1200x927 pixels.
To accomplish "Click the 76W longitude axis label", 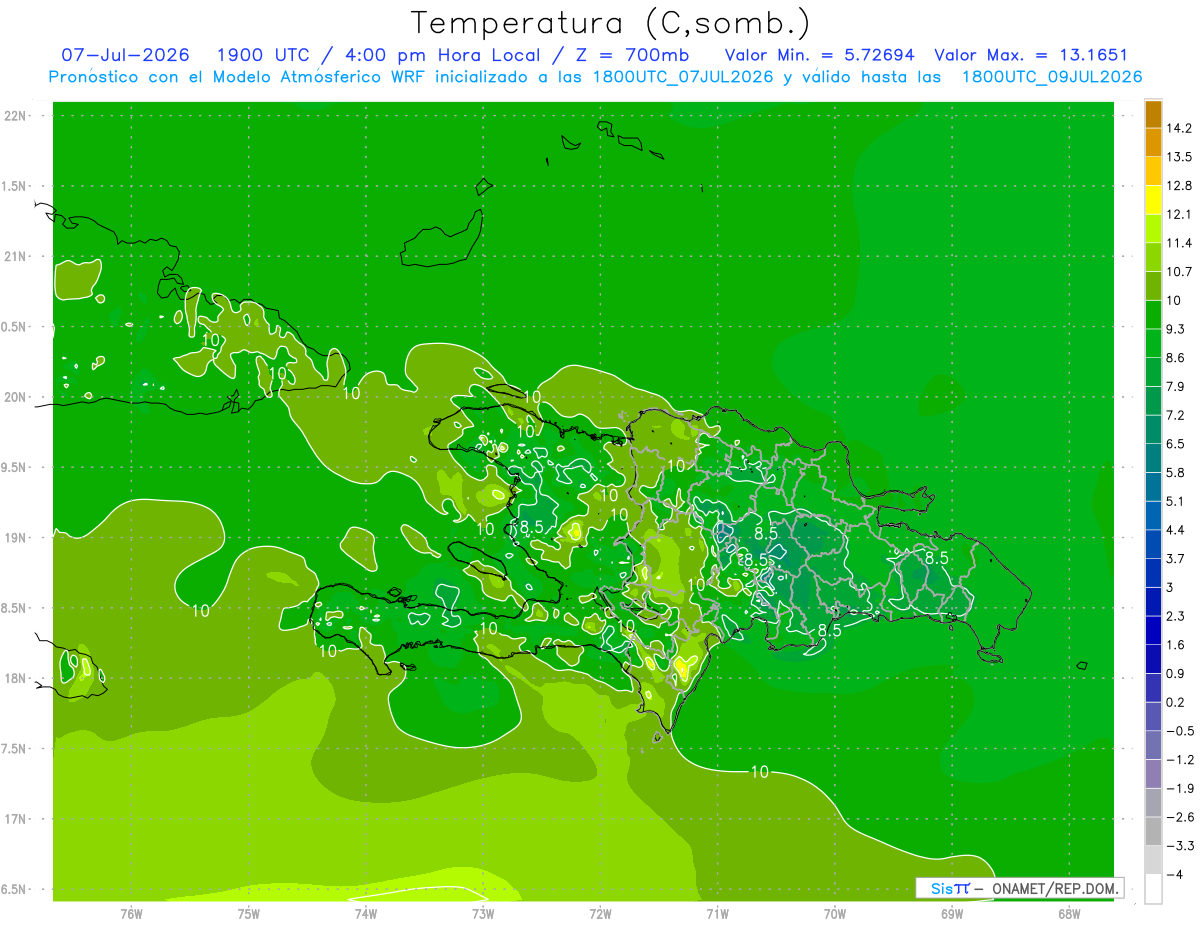I will click(x=131, y=913).
